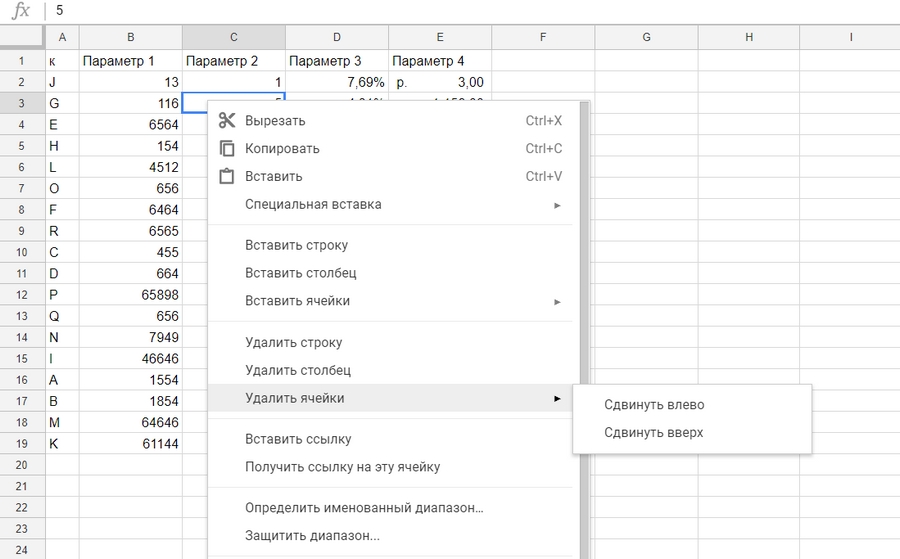The width and height of the screenshot is (900, 559).
Task: Select Вставить столбец menu entry
Action: 300,273
